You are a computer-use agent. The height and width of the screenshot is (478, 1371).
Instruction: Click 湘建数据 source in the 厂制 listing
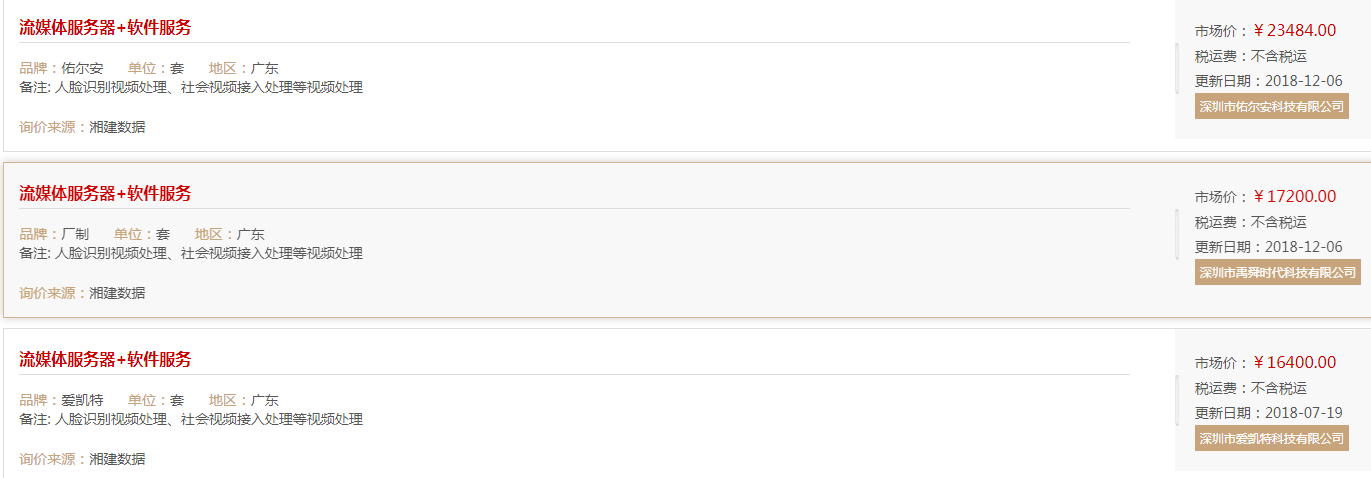[117, 293]
